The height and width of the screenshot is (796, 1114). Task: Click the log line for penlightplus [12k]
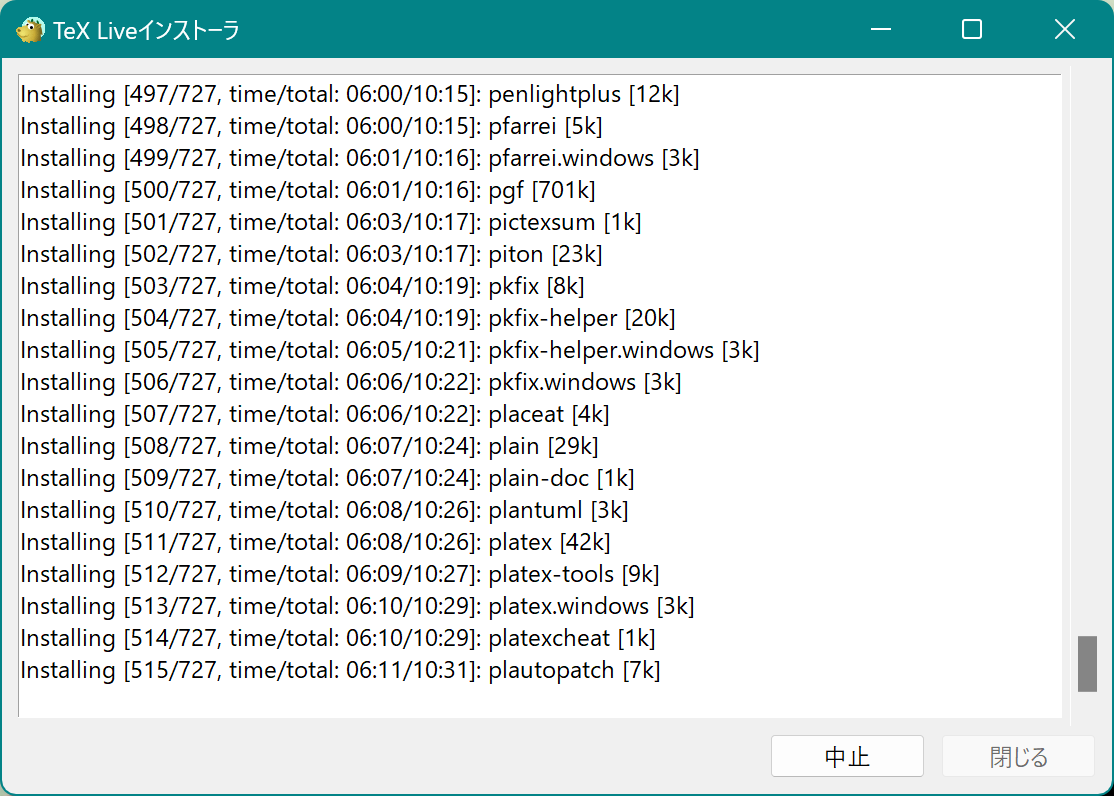[350, 94]
